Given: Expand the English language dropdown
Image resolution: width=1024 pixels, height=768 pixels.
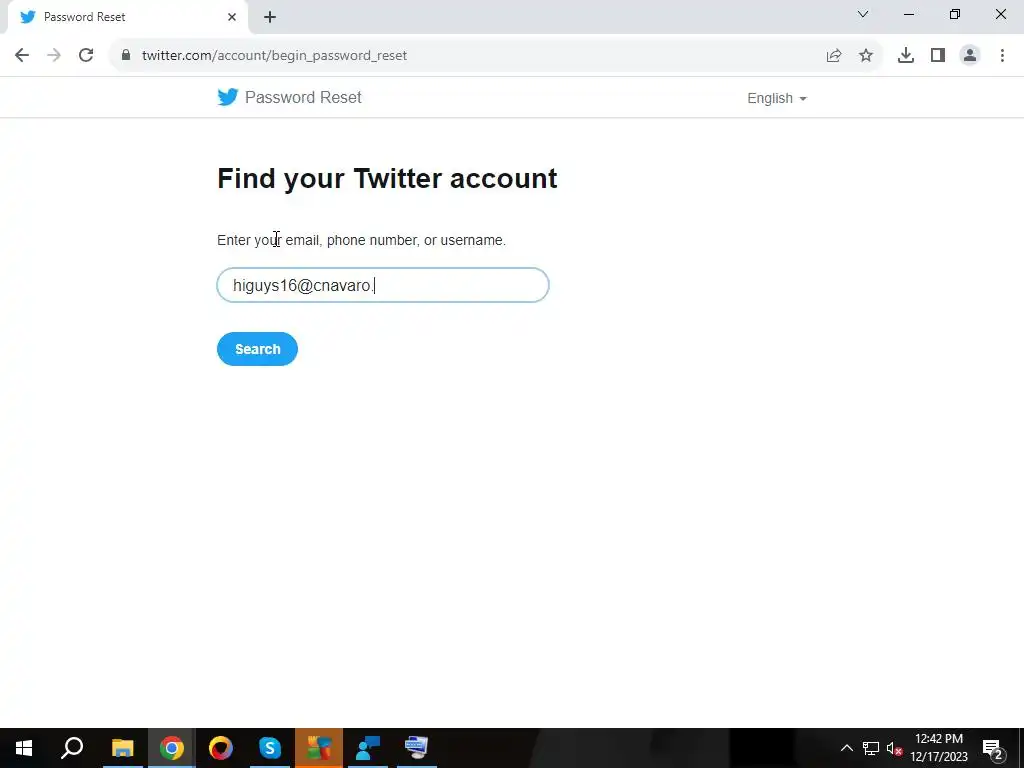Looking at the screenshot, I should (x=776, y=98).
